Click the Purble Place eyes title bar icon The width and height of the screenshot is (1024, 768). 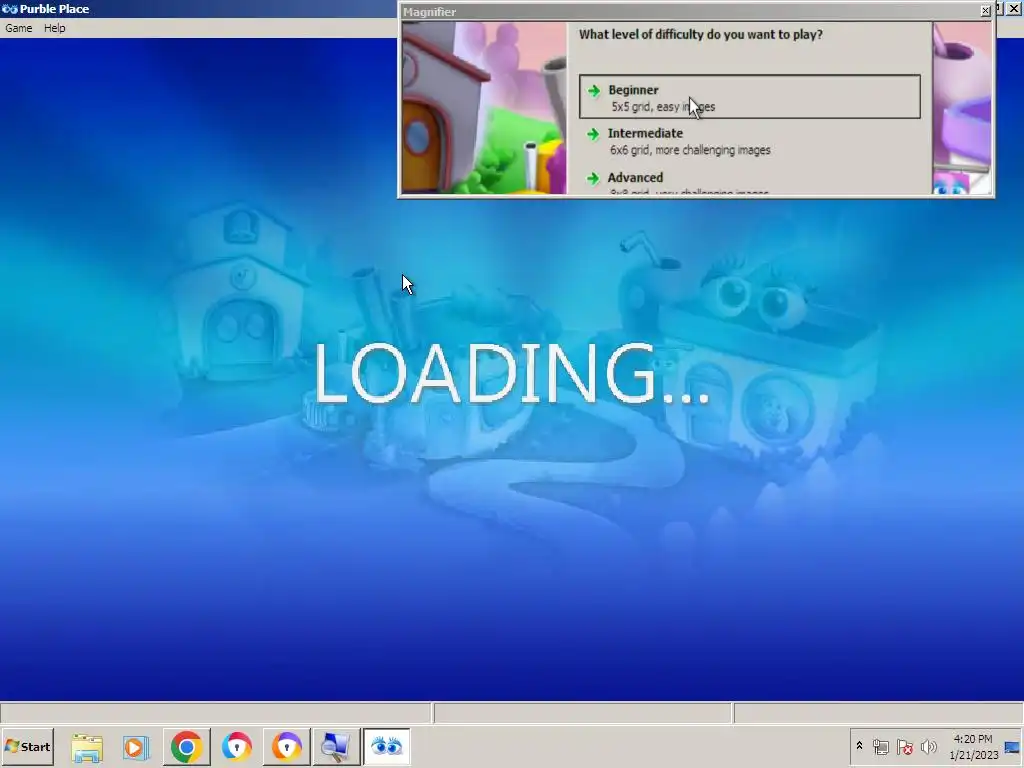coord(9,9)
